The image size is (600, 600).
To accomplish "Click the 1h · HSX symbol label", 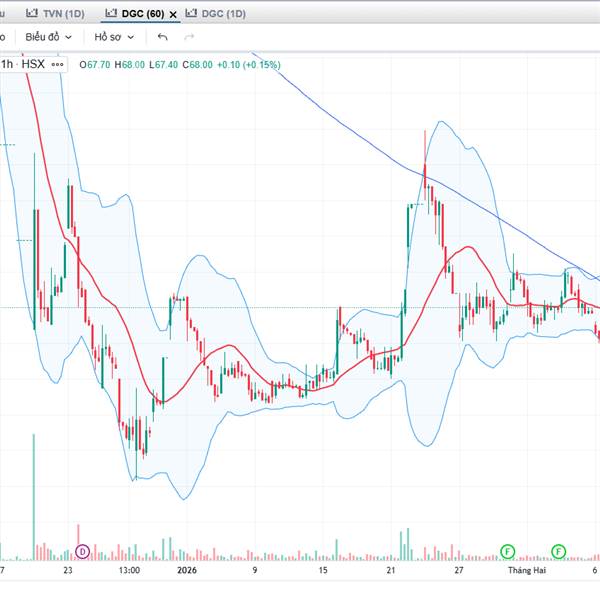I will coord(23,64).
